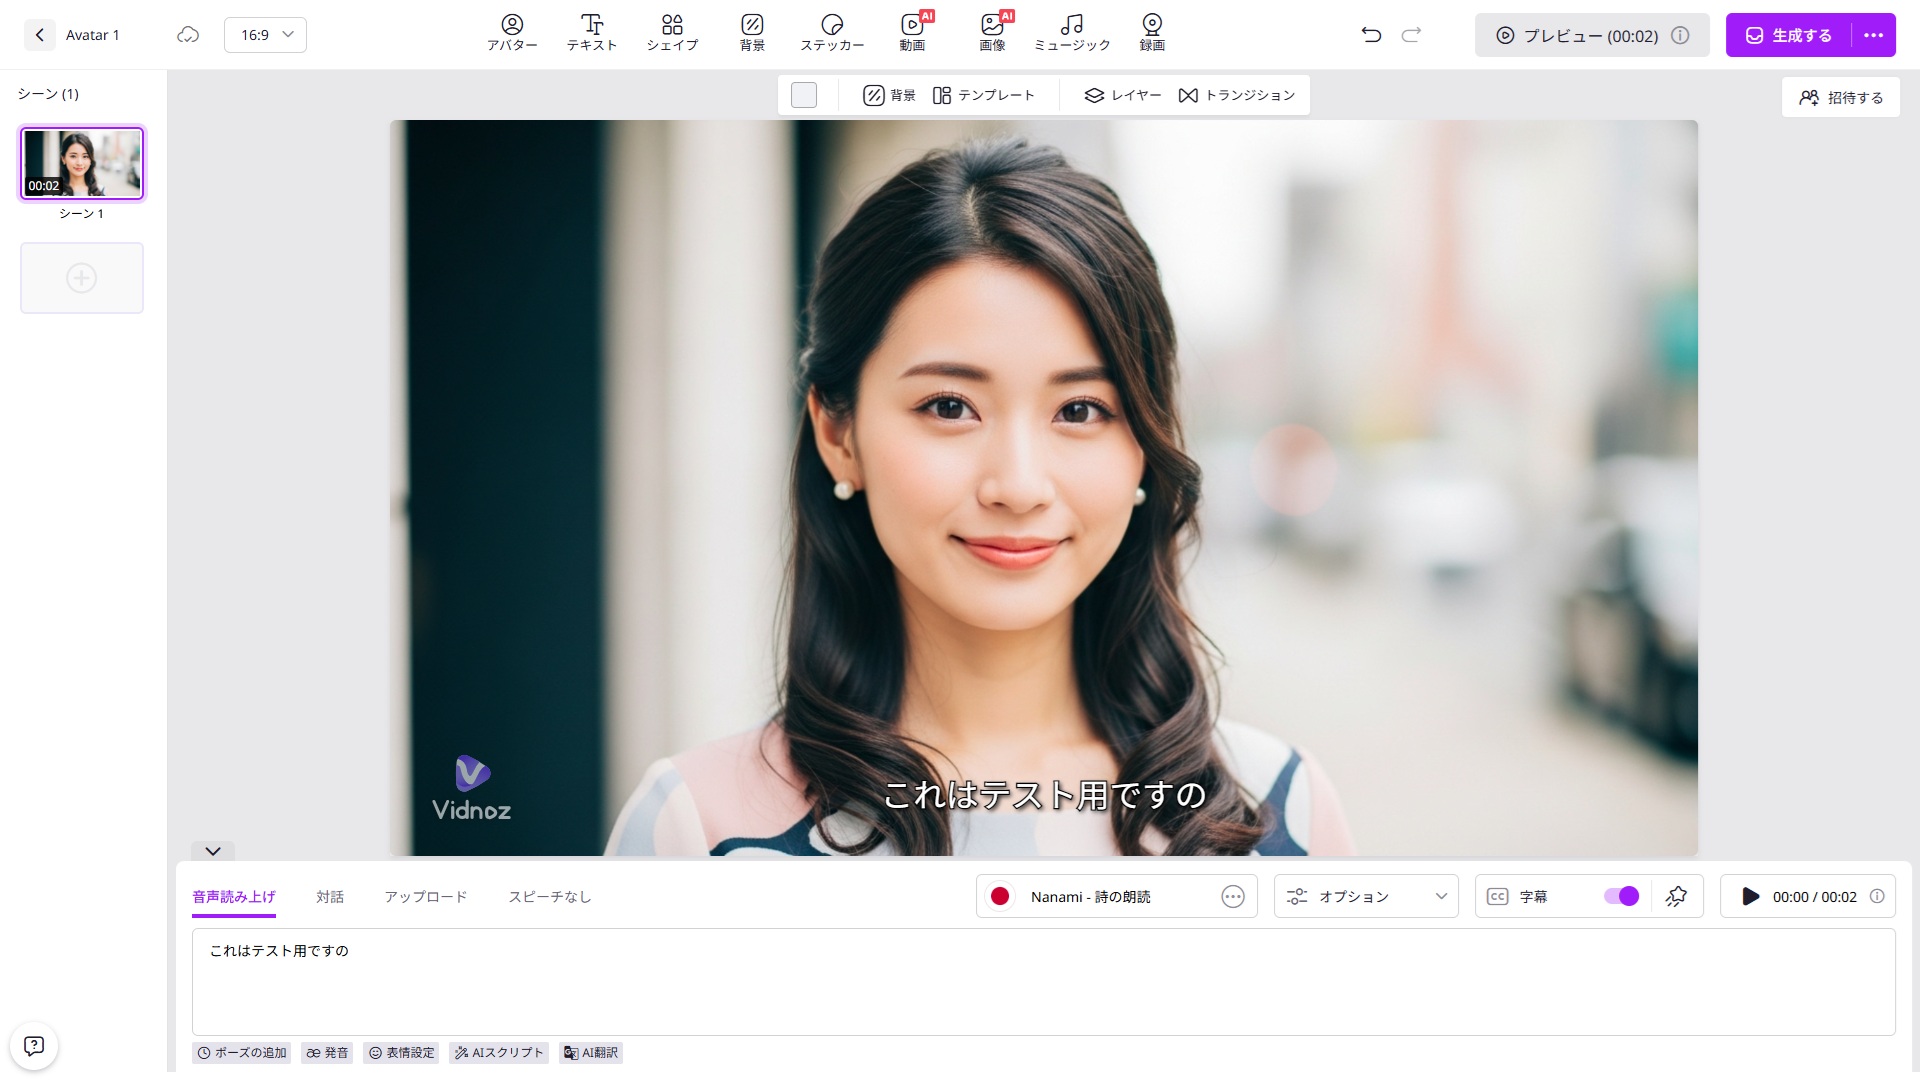Click the undo arrow icon
This screenshot has height=1080, width=1920.
tap(1371, 35)
